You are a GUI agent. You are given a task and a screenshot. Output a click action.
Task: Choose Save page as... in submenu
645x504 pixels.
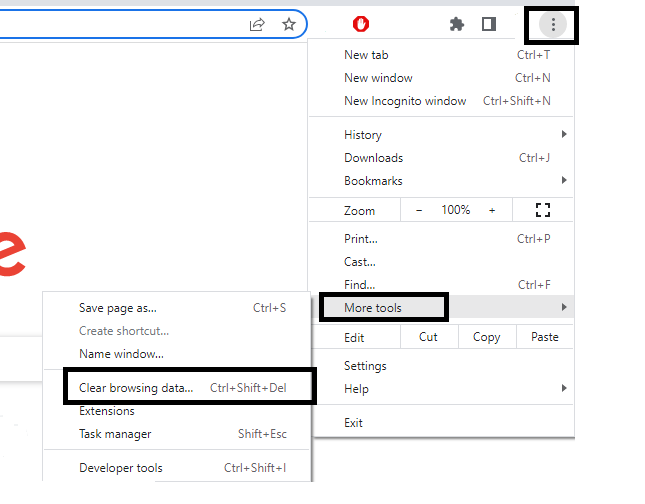(177, 308)
